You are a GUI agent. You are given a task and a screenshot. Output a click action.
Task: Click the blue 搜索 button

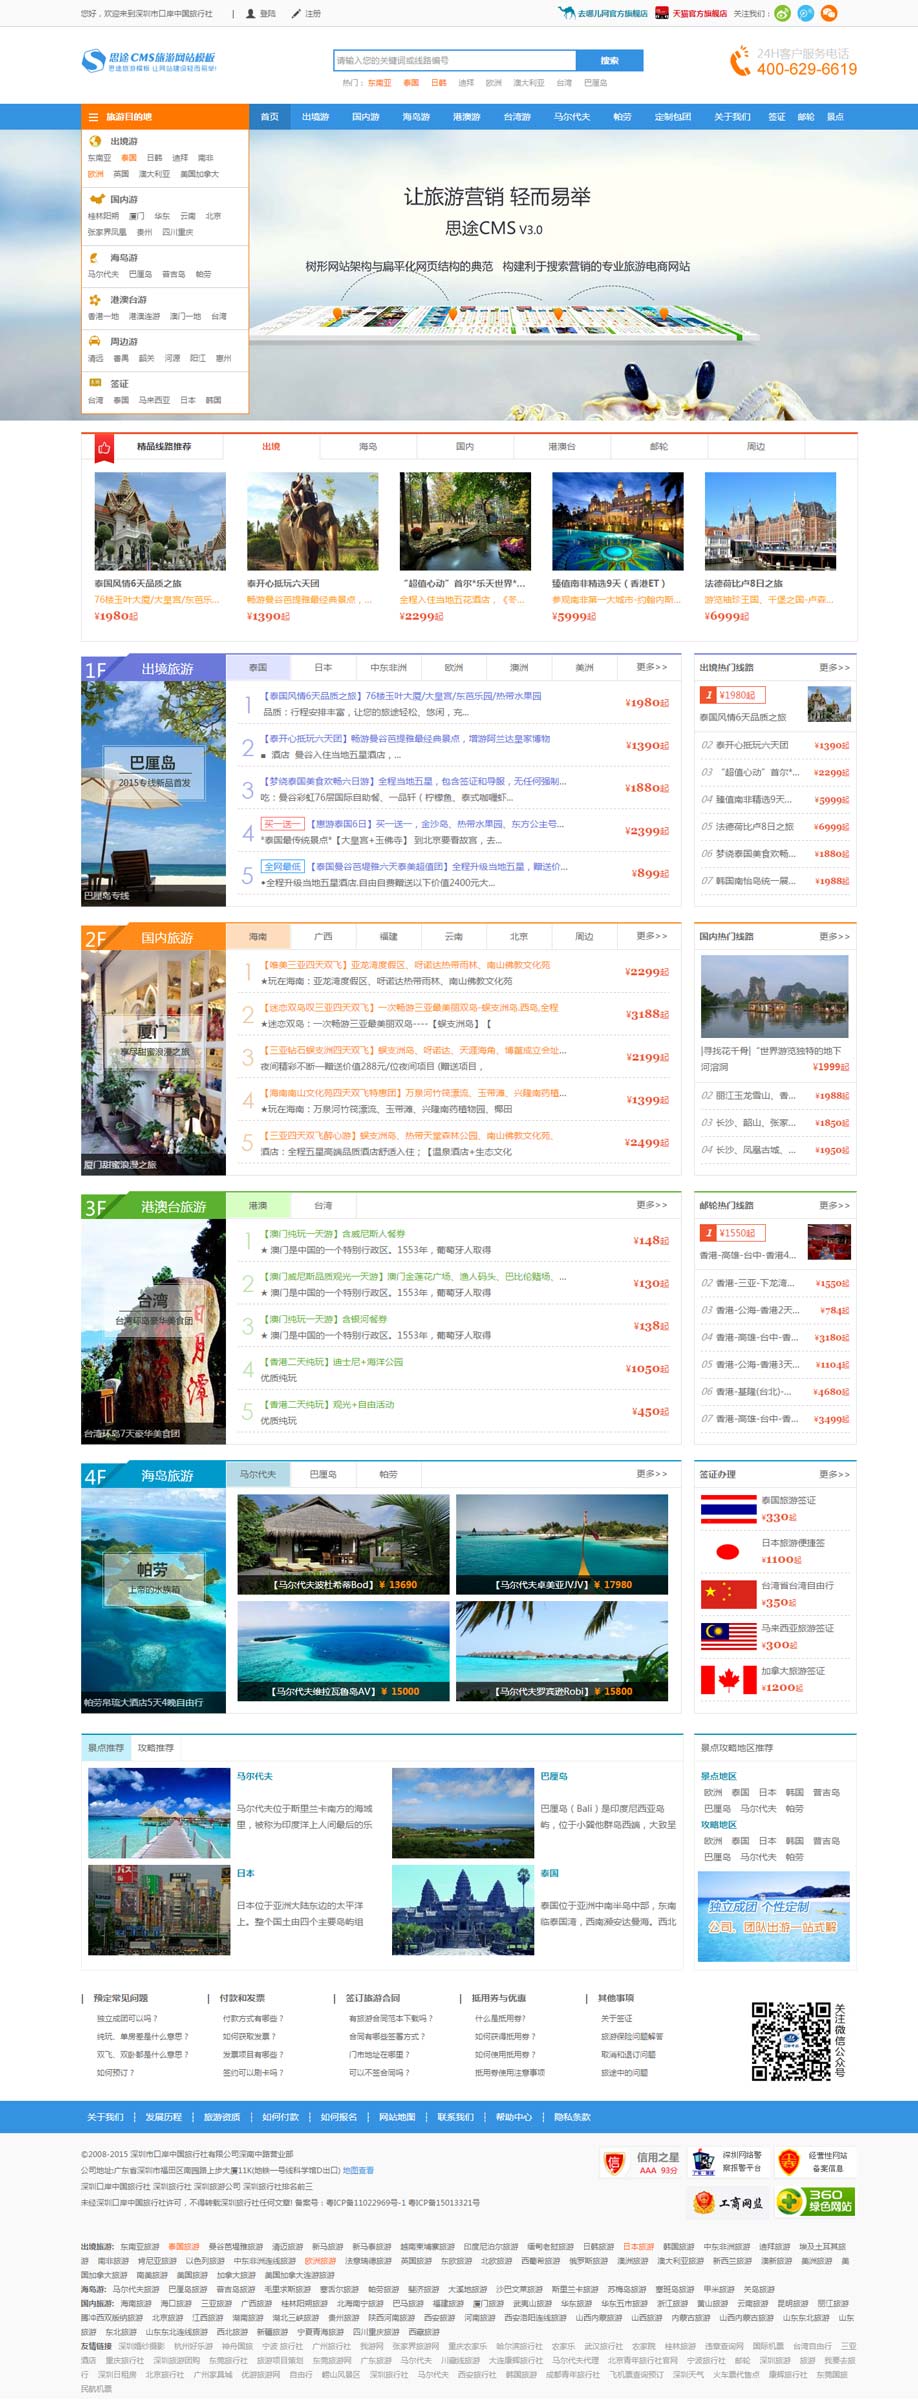[x=609, y=61]
